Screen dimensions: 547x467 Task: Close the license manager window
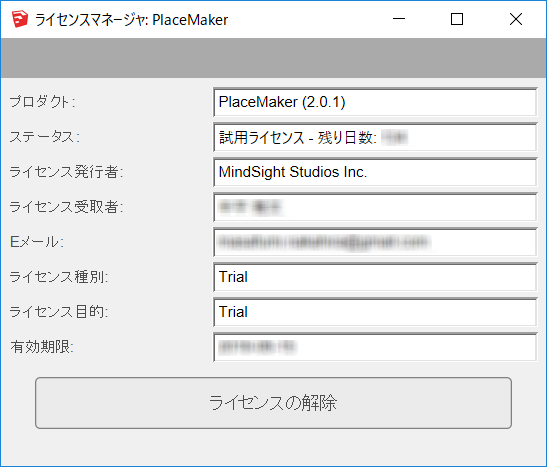click(x=516, y=19)
